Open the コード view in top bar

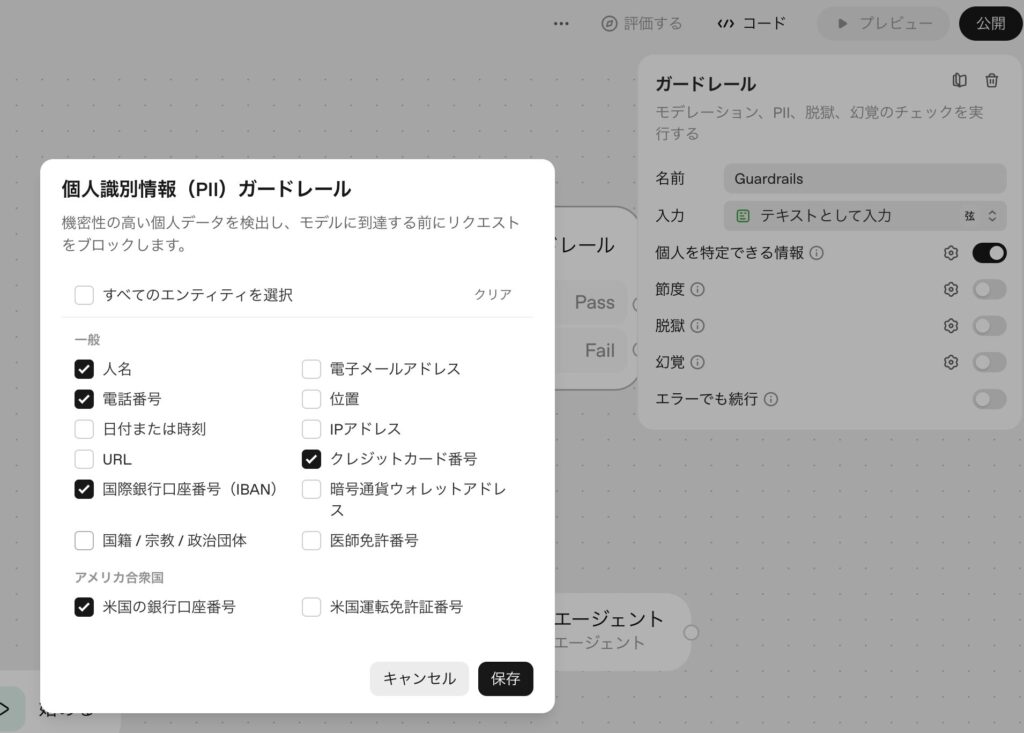[752, 23]
